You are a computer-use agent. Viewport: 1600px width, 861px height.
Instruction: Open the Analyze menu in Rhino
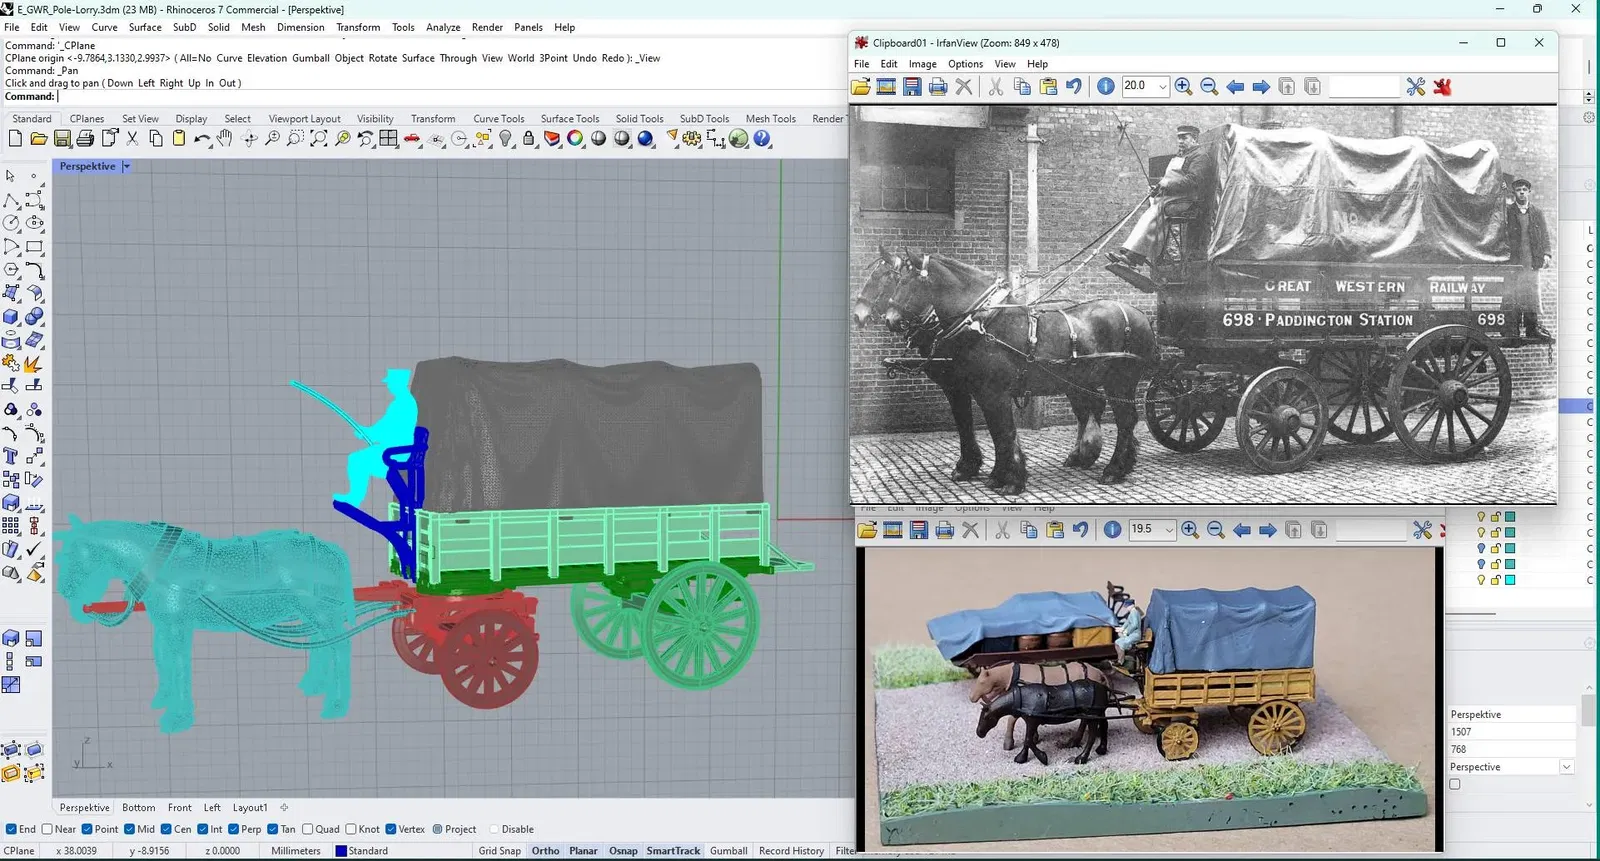(x=442, y=27)
